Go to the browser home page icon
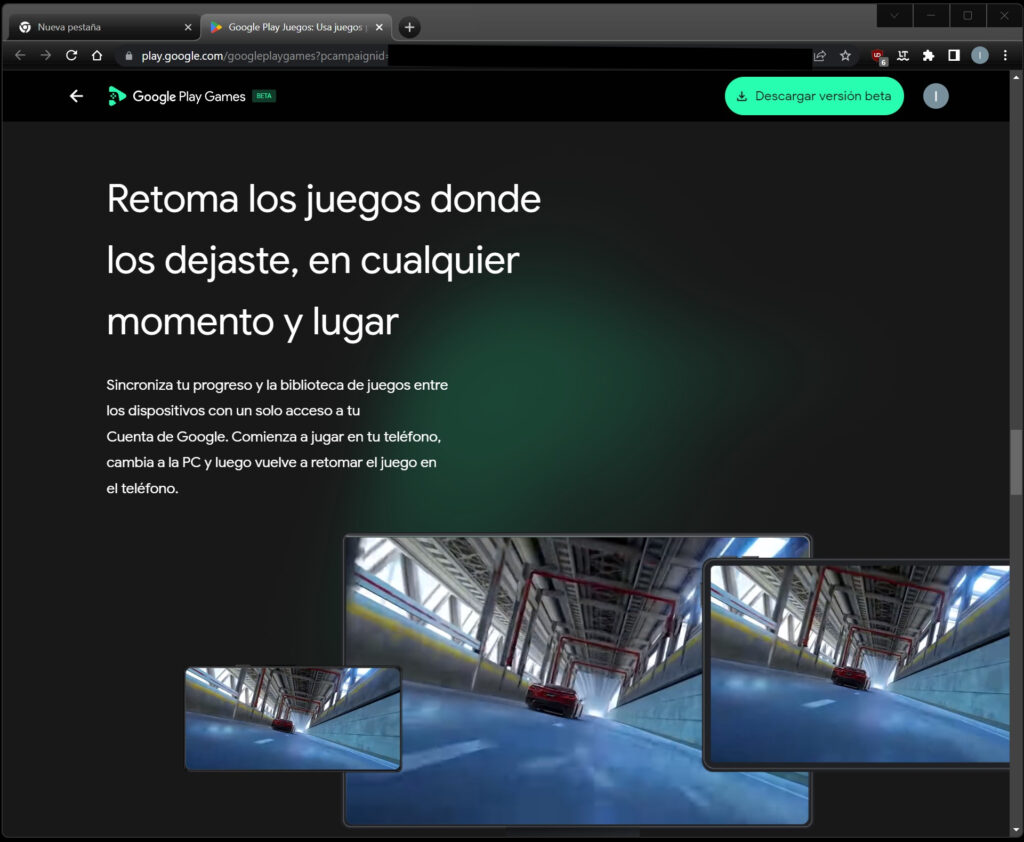This screenshot has width=1024, height=842. [97, 56]
